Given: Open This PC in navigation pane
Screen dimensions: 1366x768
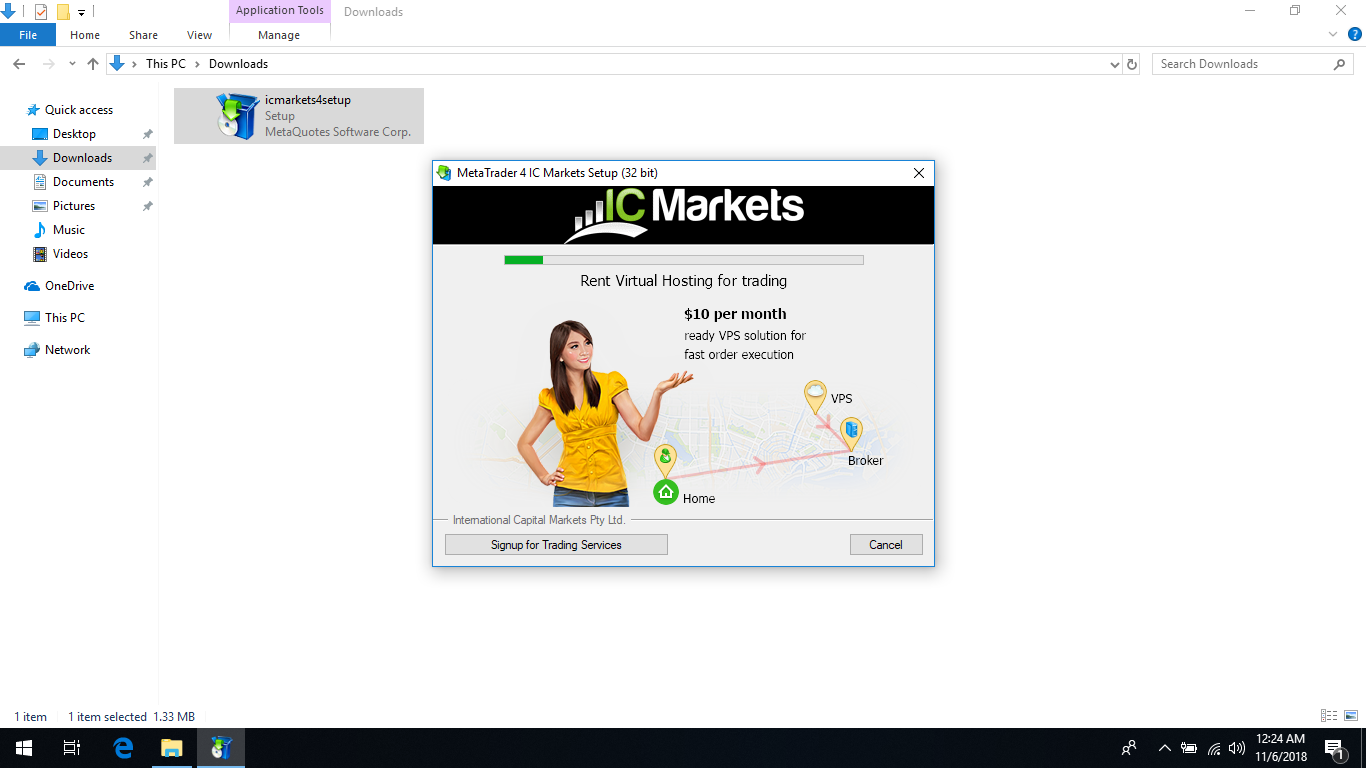Looking at the screenshot, I should click(x=65, y=318).
